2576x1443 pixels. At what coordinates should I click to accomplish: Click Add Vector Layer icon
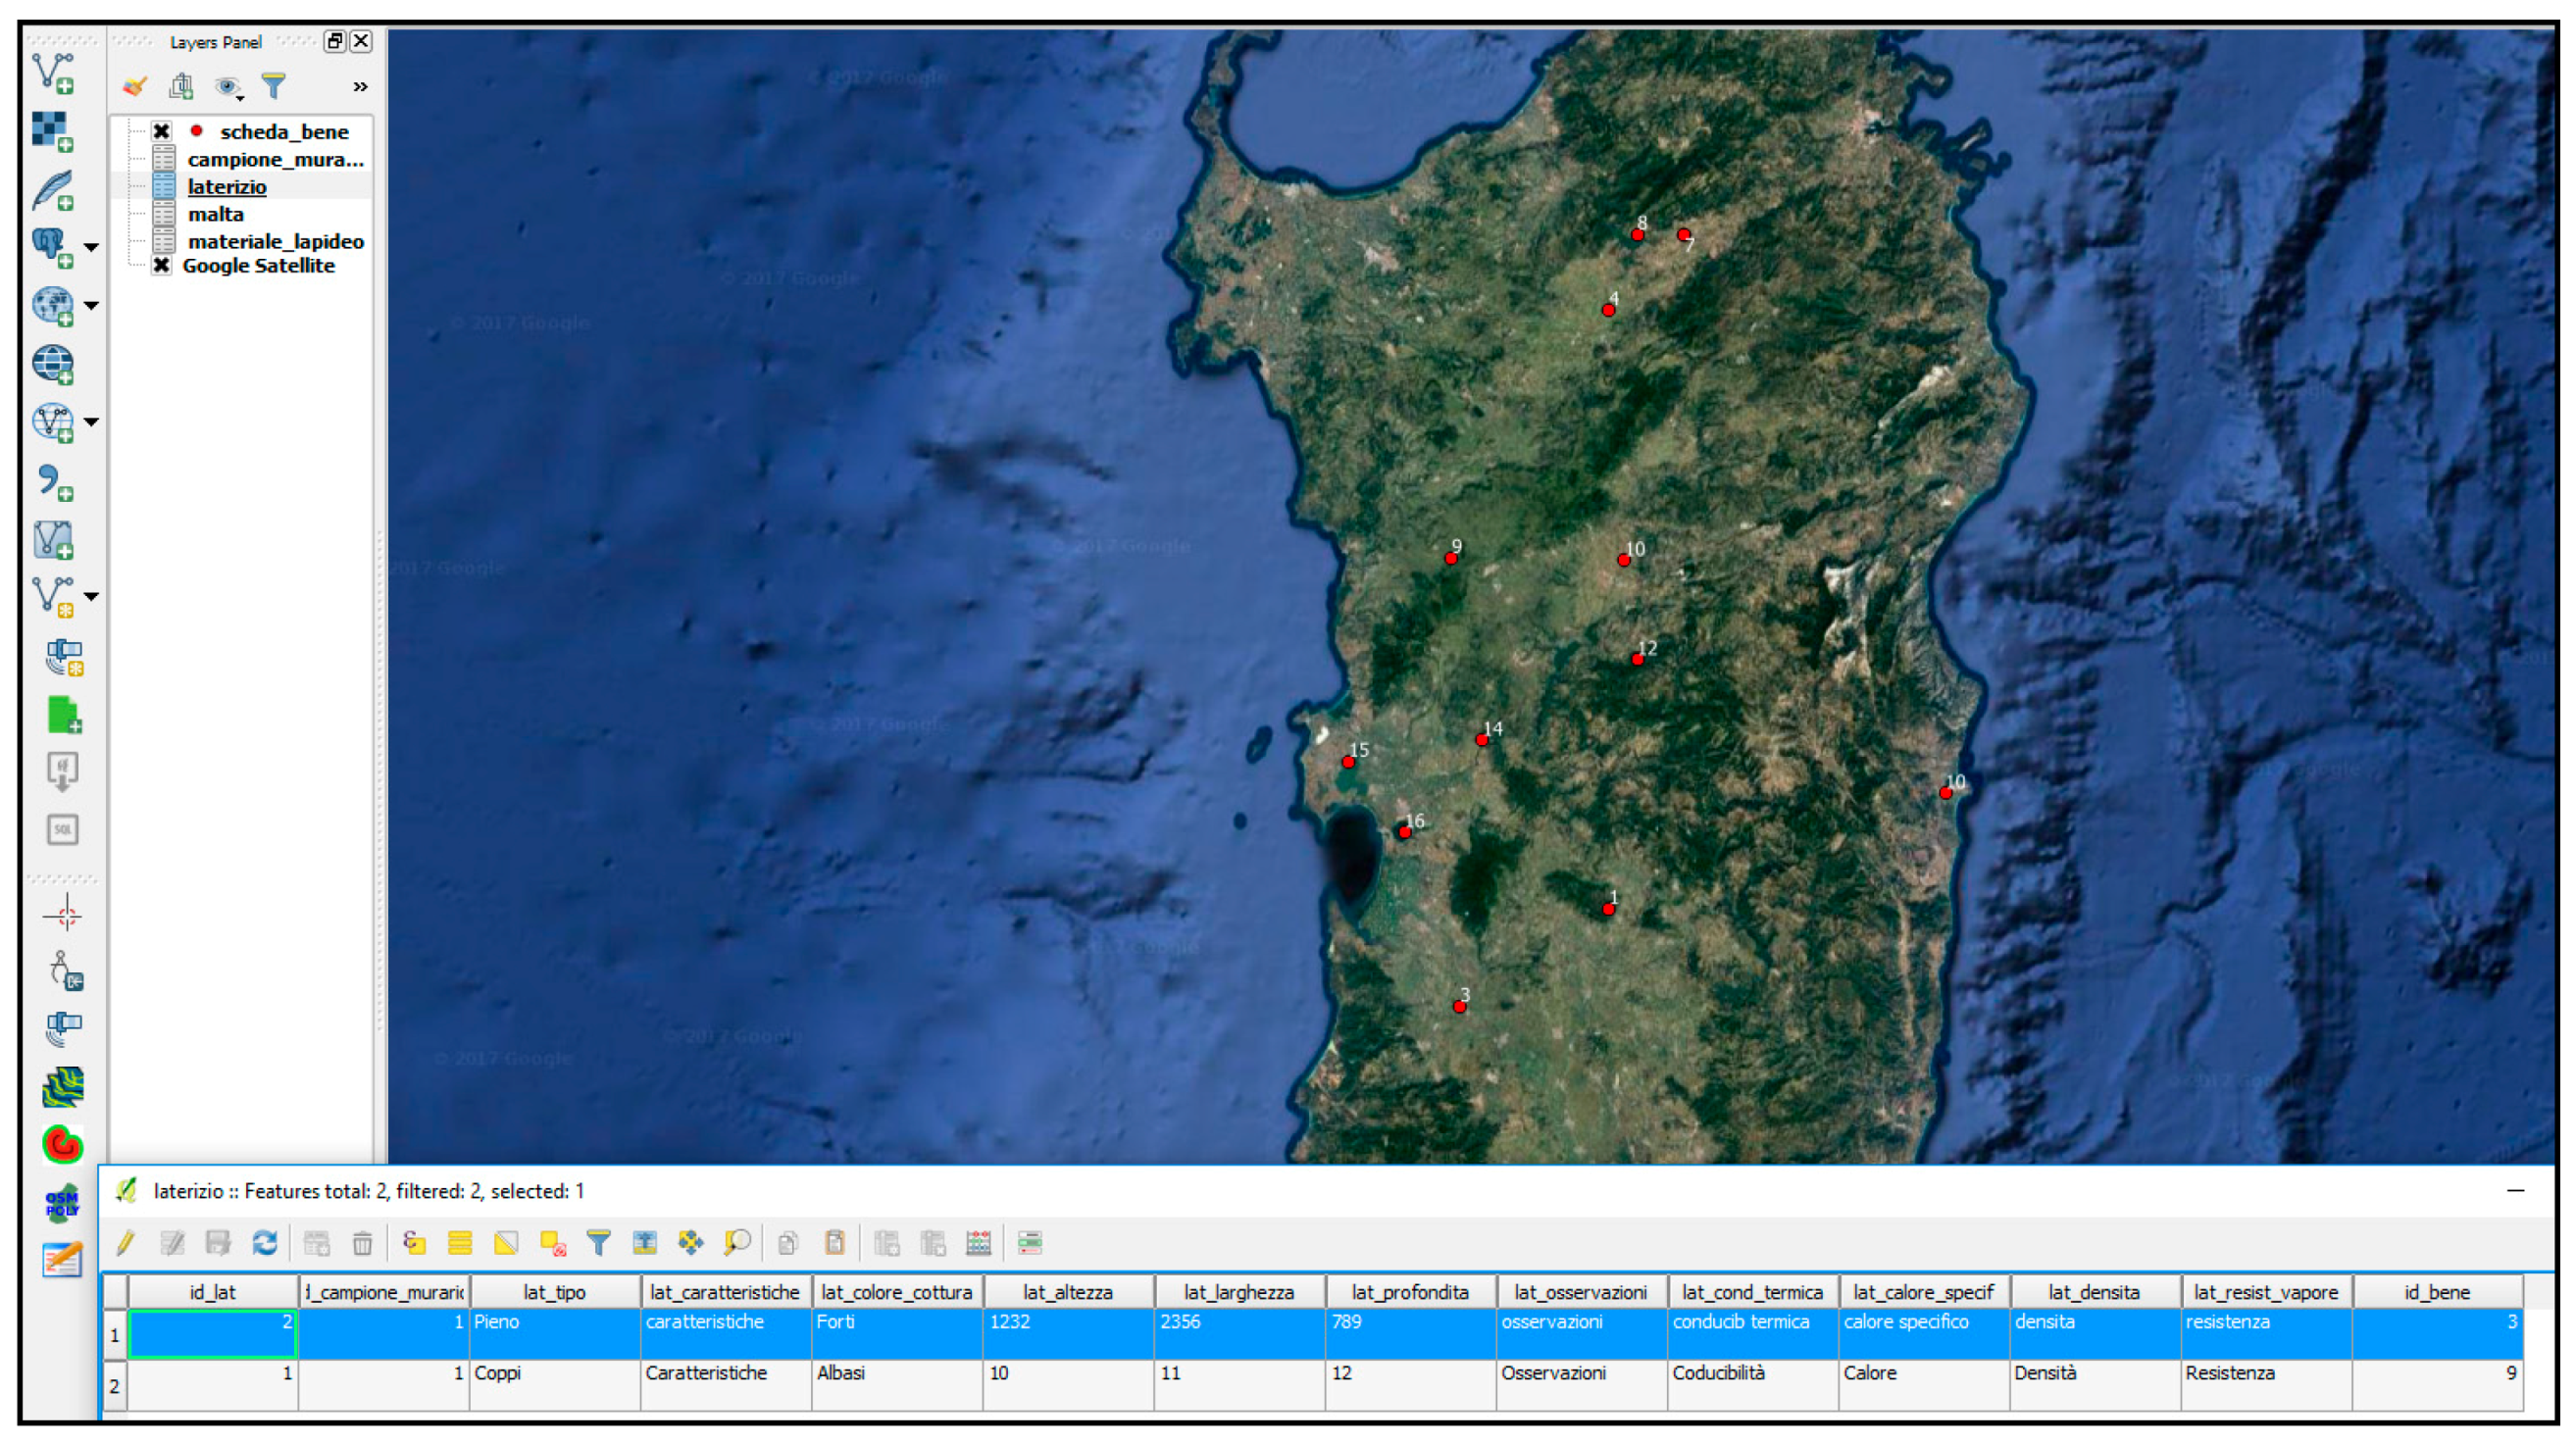53,73
